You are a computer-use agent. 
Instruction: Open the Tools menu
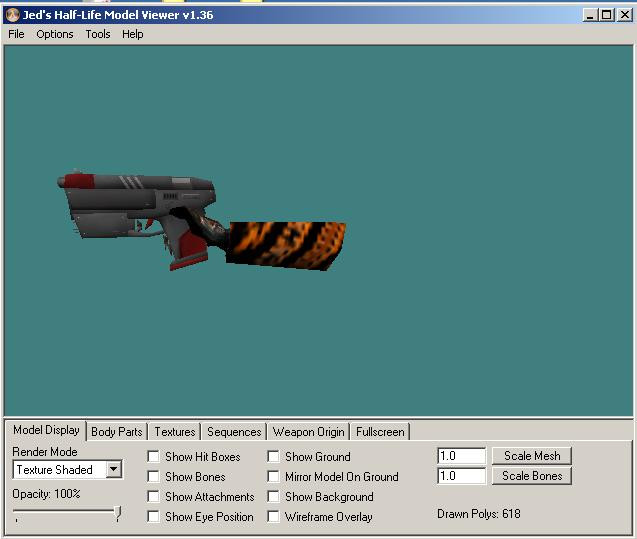[98, 34]
